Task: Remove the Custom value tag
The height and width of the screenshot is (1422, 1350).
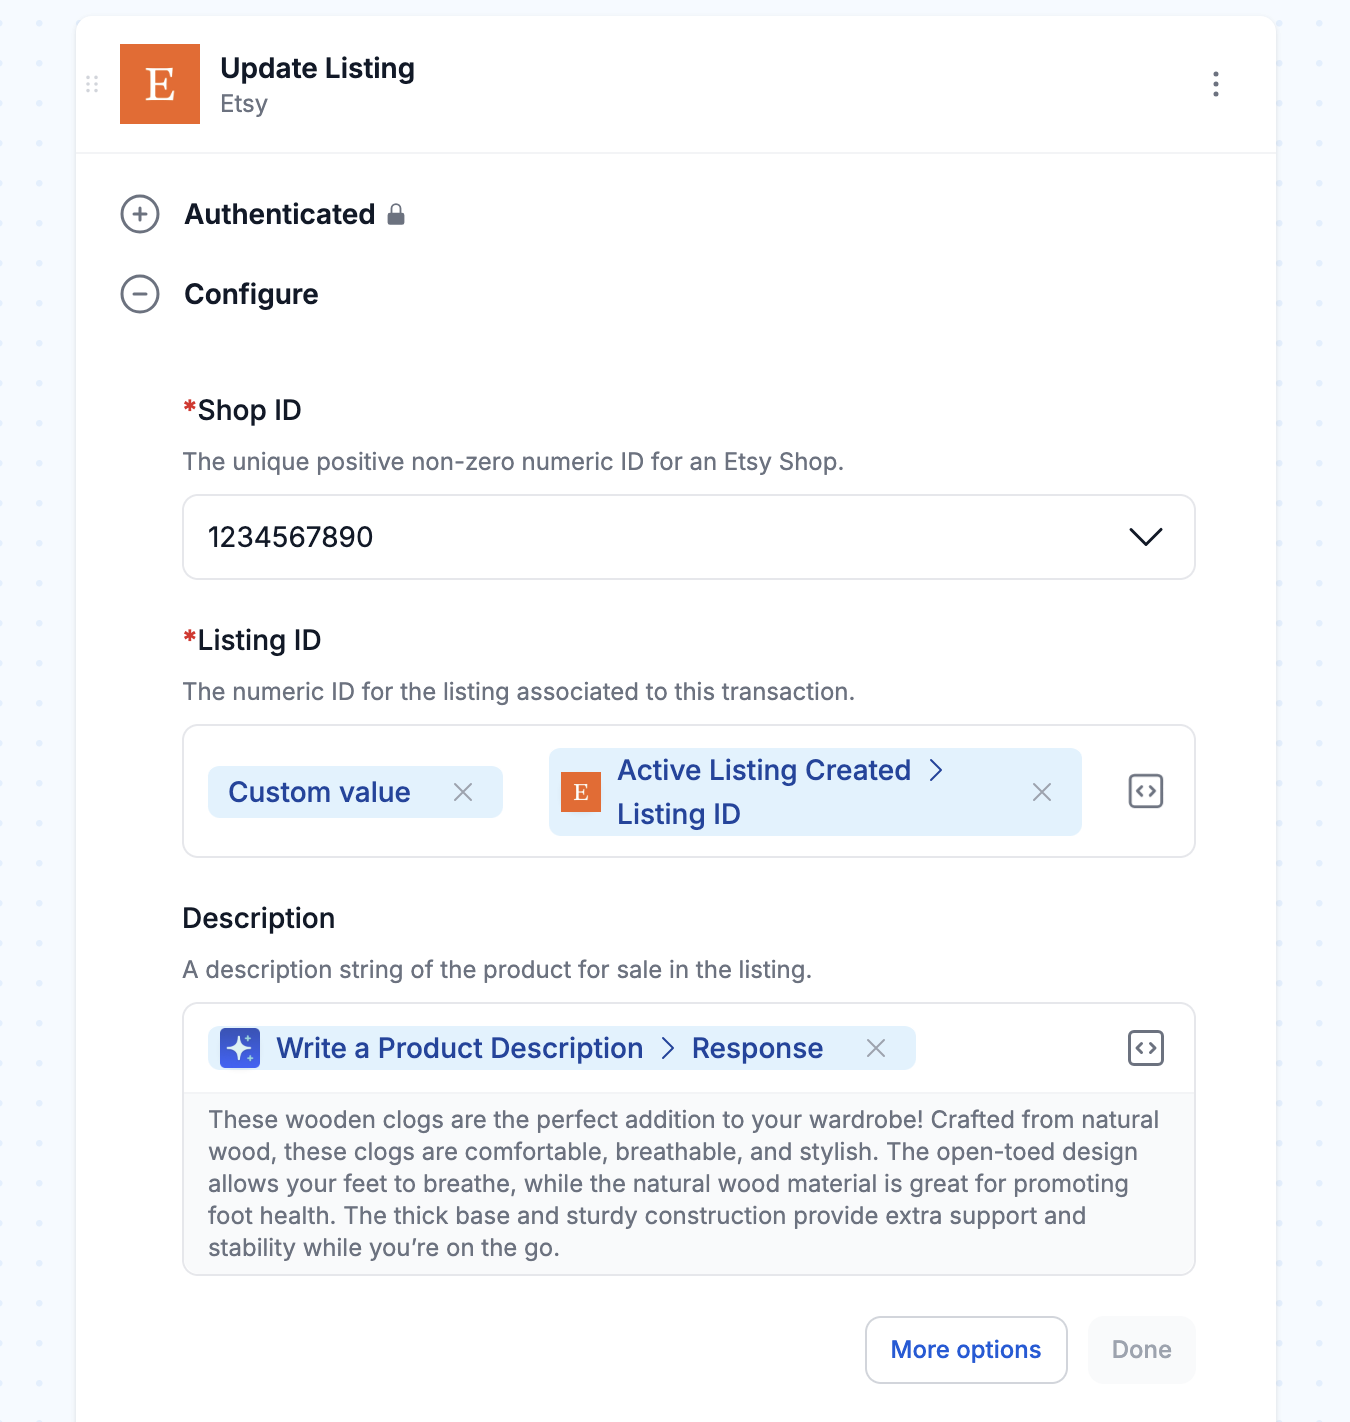Action: click(463, 792)
